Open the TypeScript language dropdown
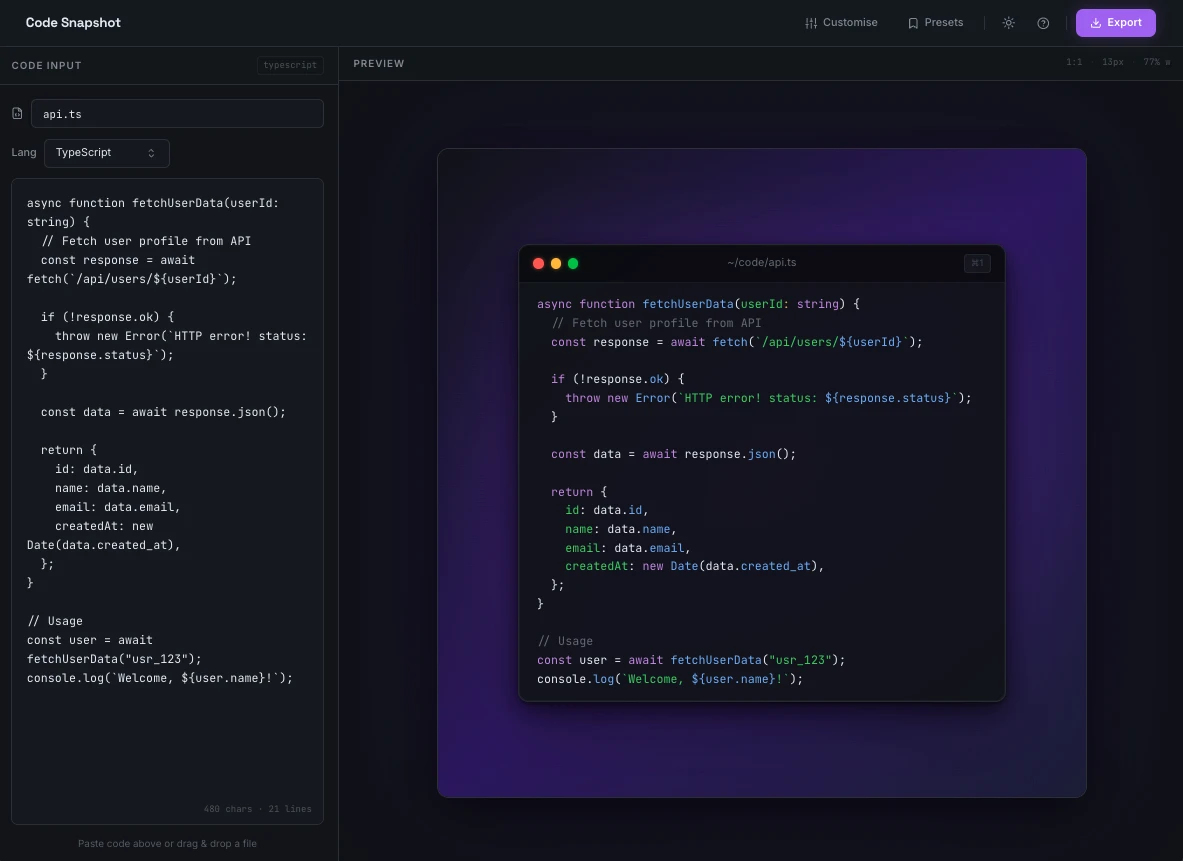The width and height of the screenshot is (1183, 861). click(x=107, y=153)
